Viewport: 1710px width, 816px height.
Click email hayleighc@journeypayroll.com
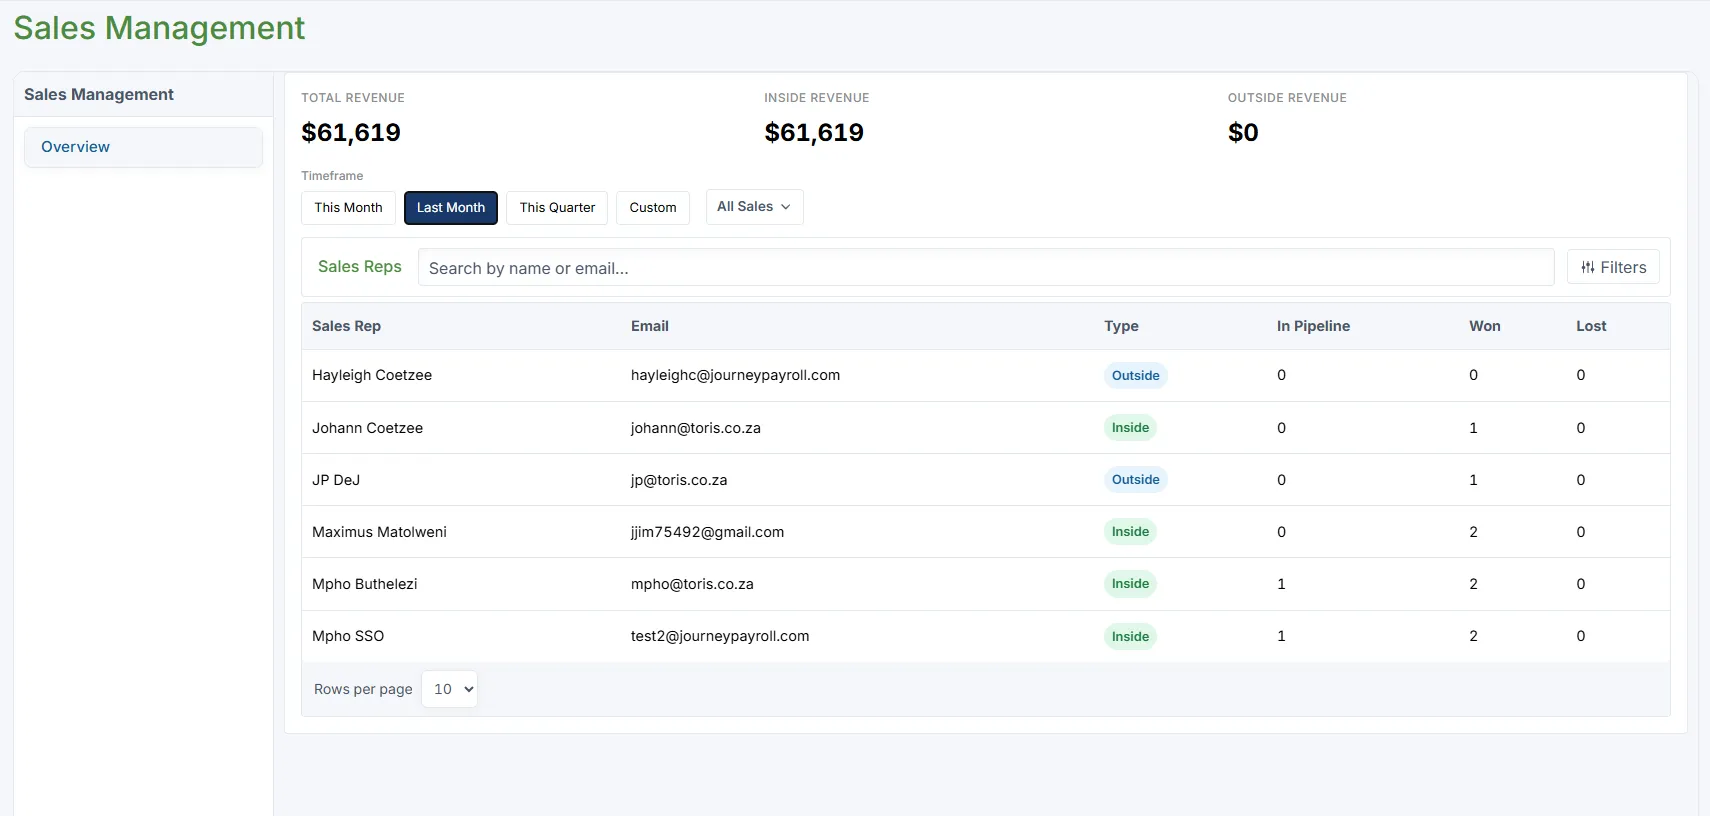click(x=735, y=375)
